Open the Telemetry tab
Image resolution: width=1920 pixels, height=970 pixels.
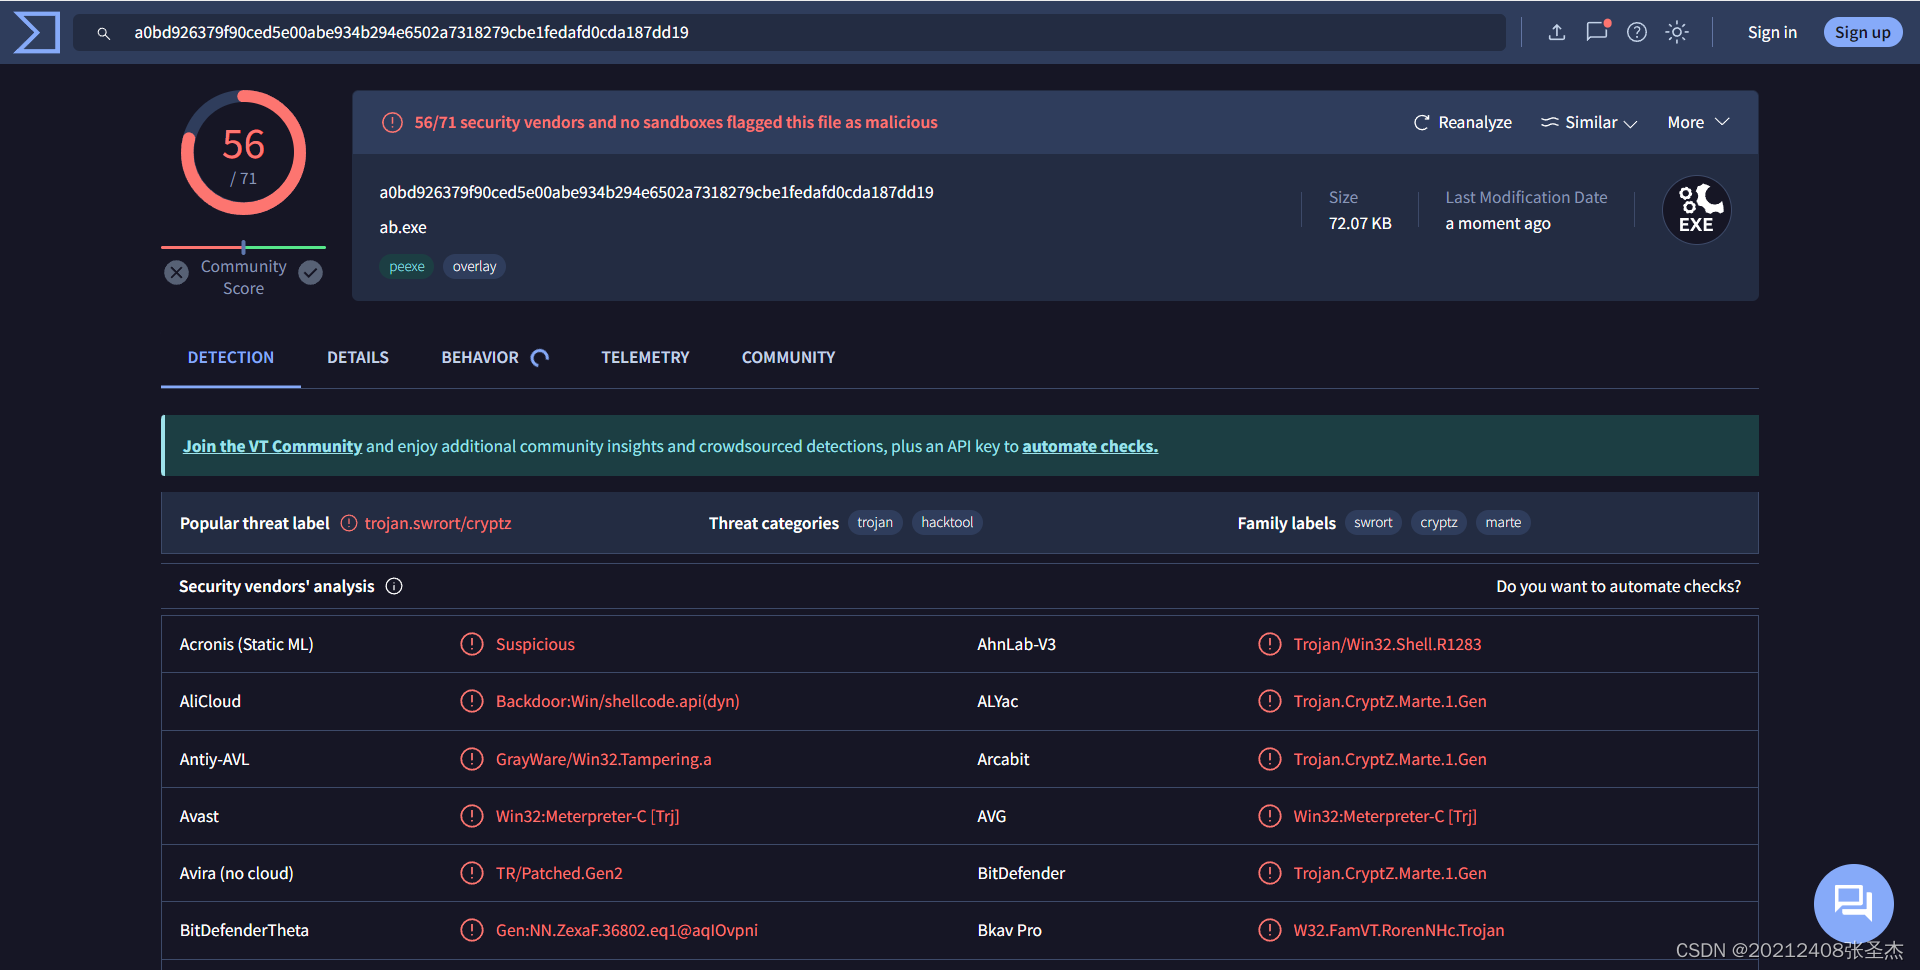click(645, 357)
